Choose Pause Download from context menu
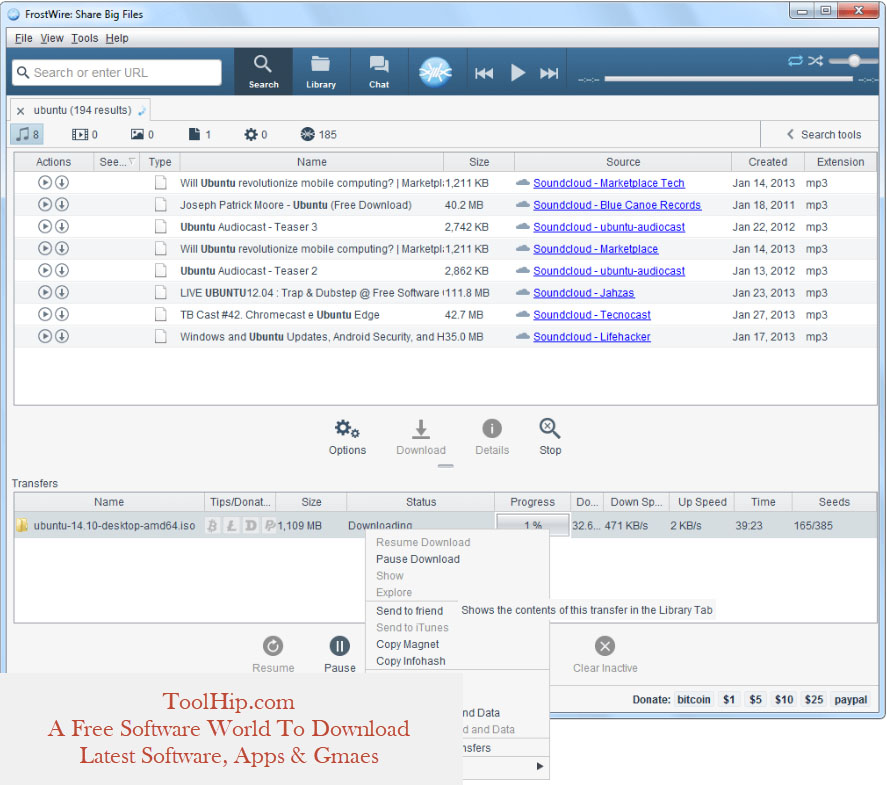Screen dimensions: 887x785 click(x=417, y=559)
